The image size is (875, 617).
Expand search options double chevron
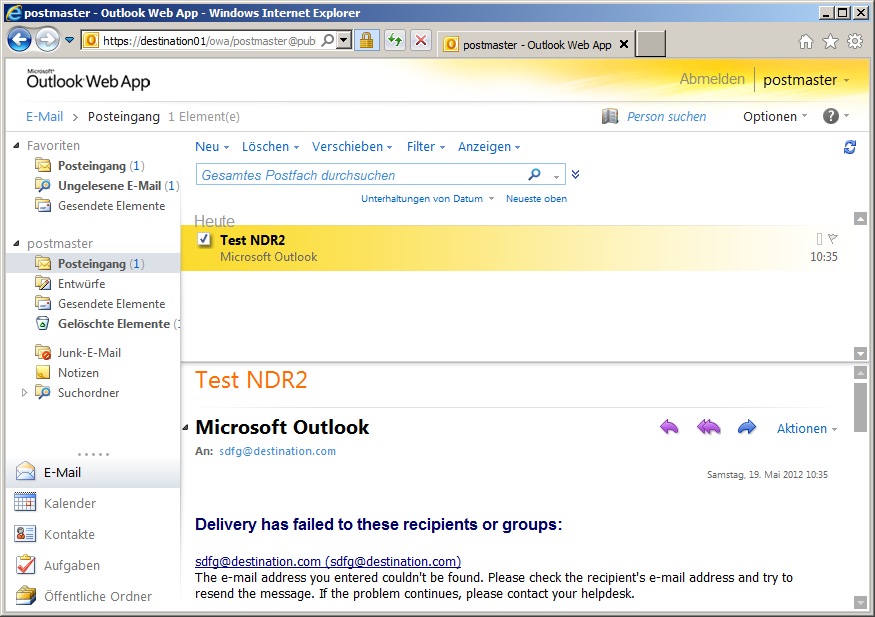click(575, 175)
